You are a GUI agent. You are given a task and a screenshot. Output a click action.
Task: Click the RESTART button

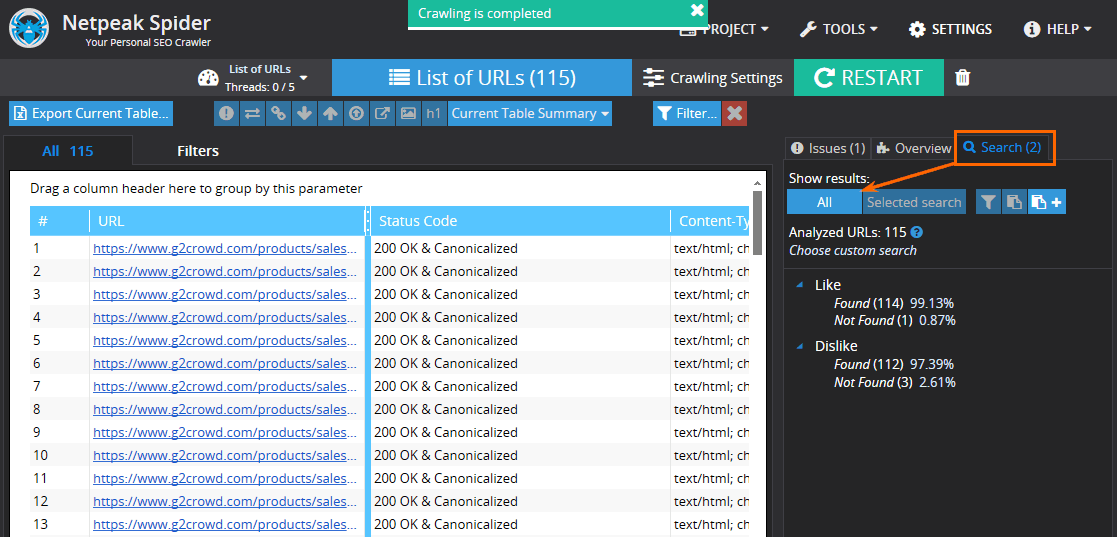(868, 78)
